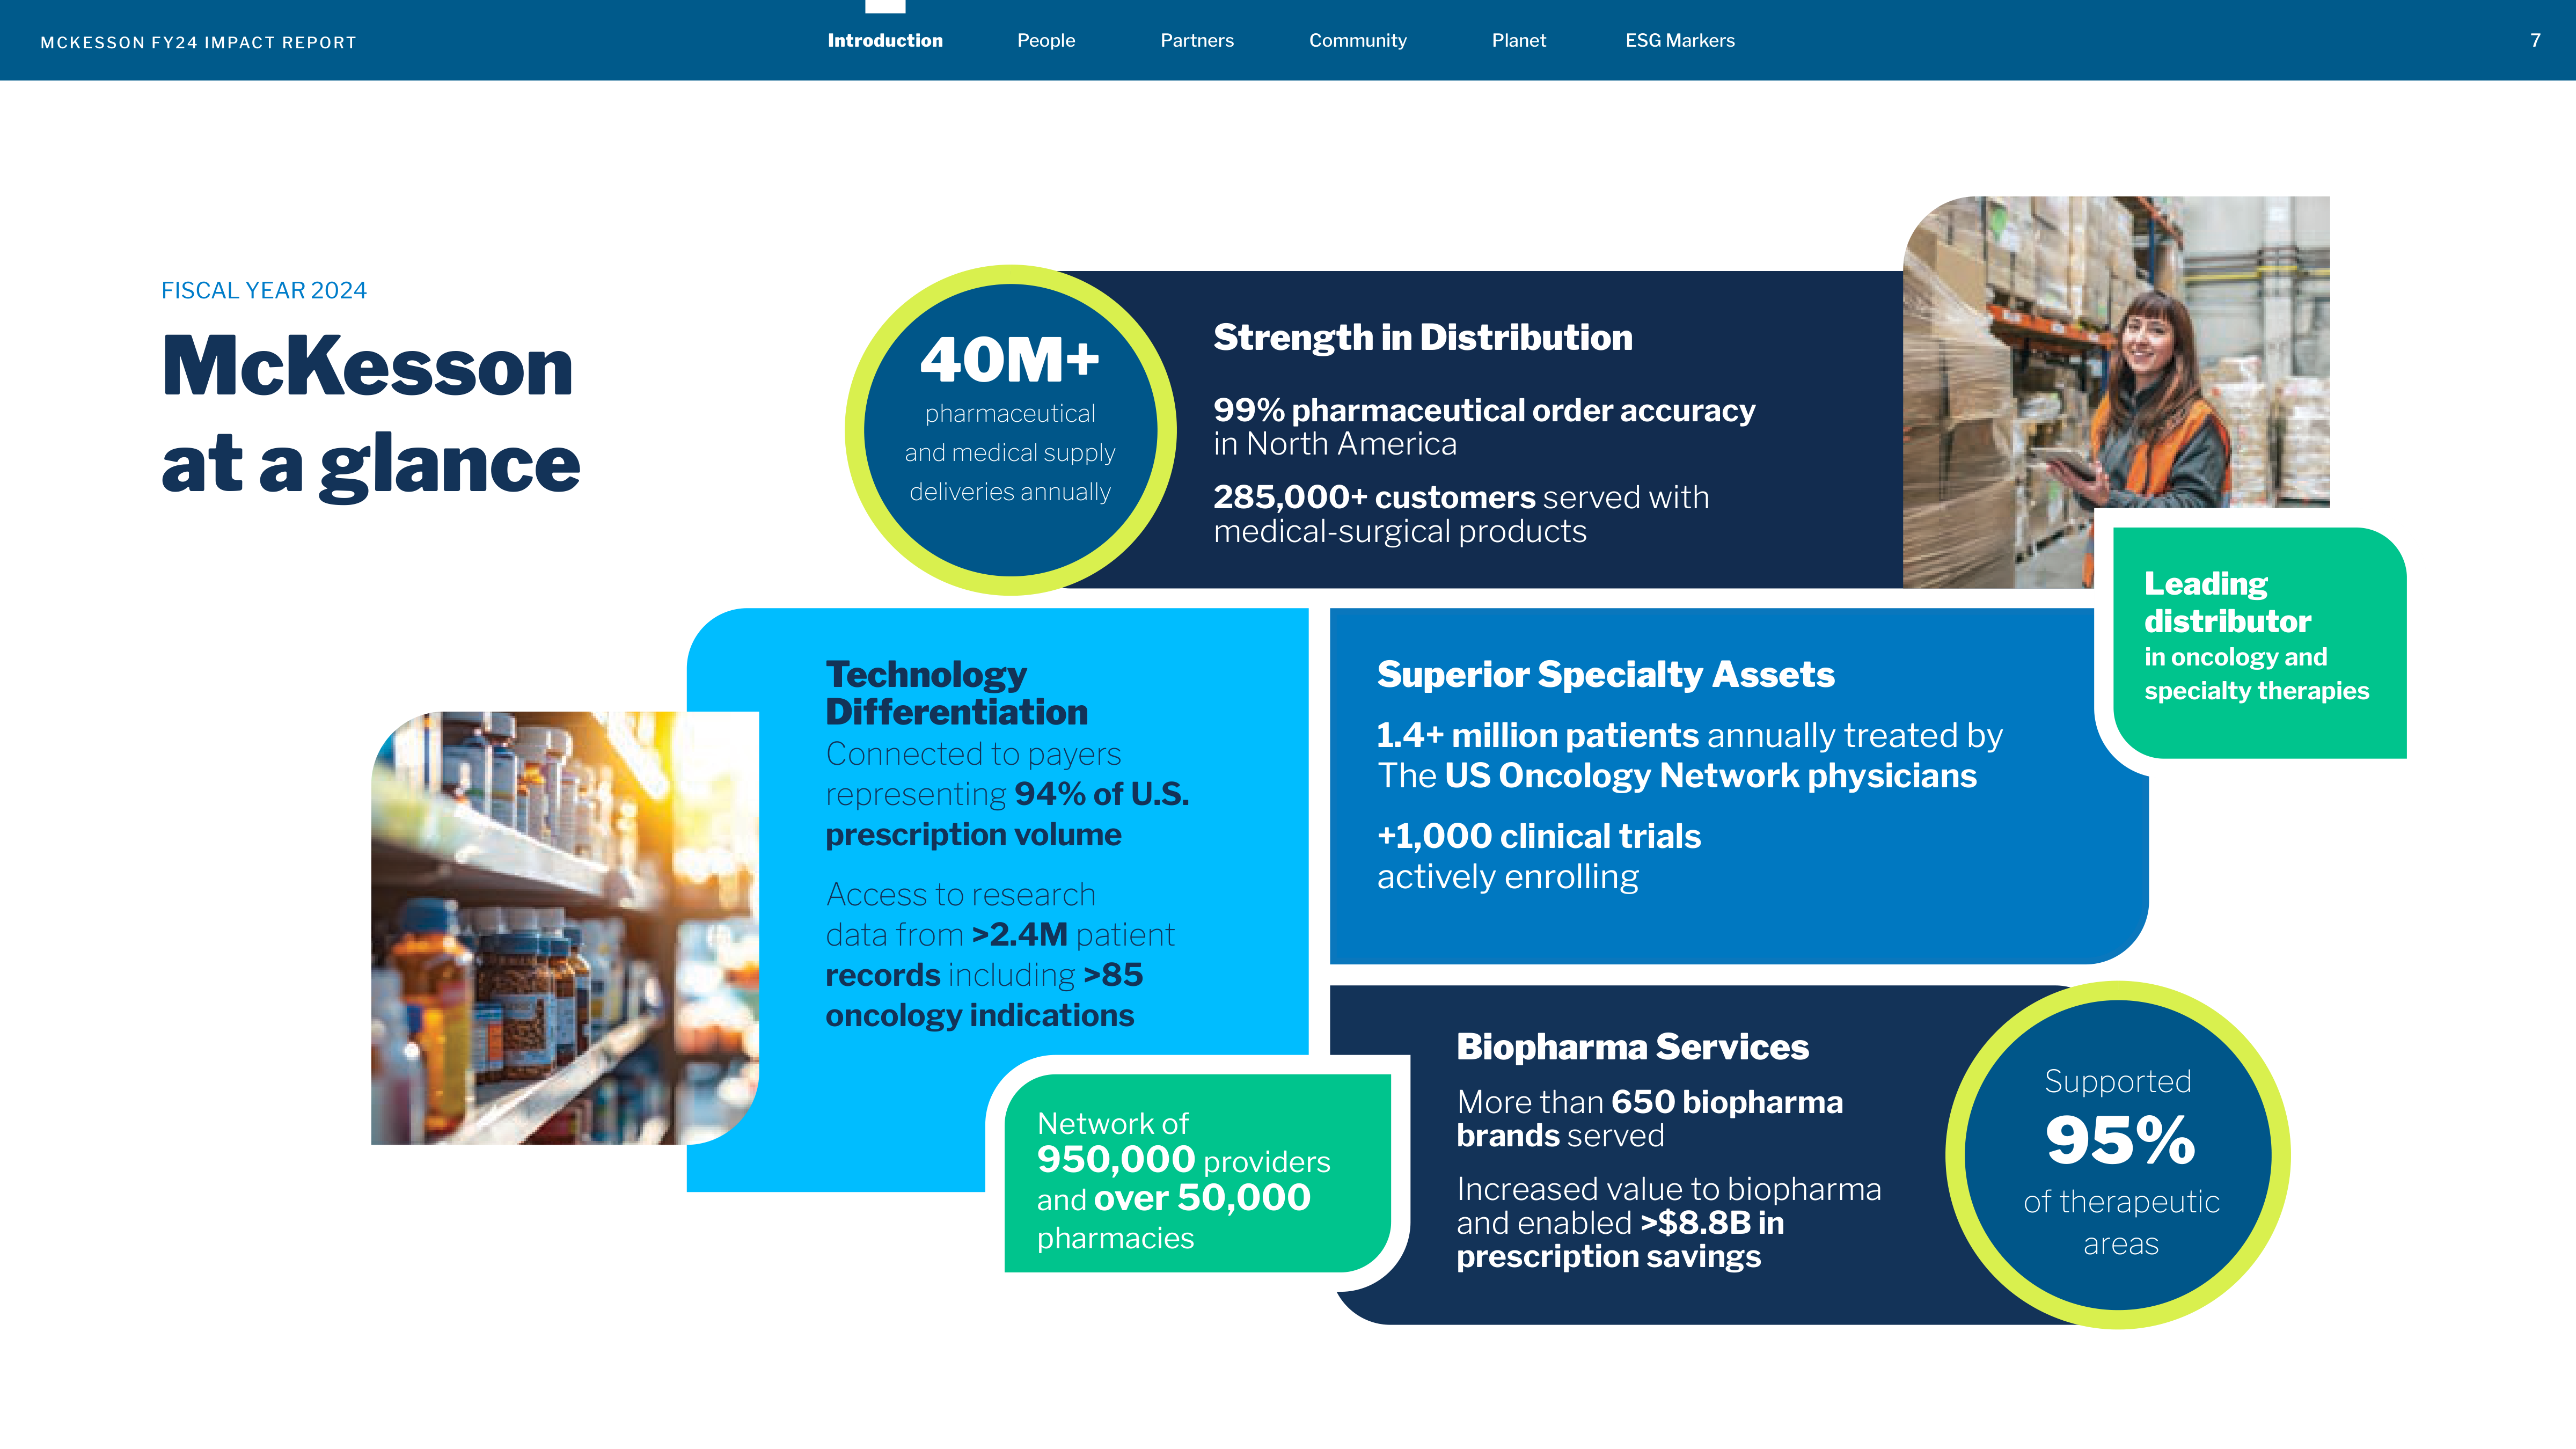
Task: Click the in oncology and specialty therapies text
Action: coord(2256,674)
